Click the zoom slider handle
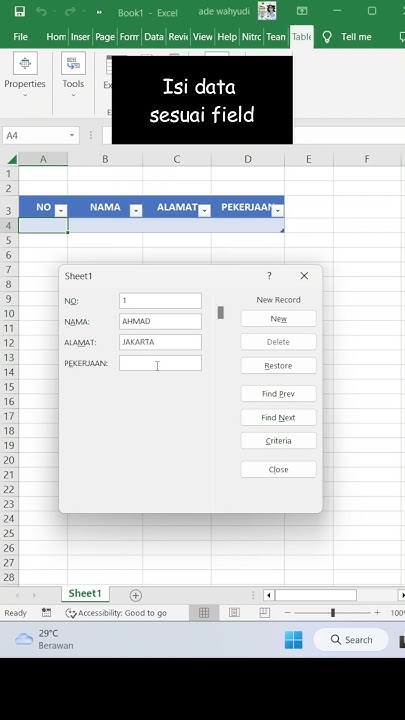405x720 pixels. pyautogui.click(x=333, y=613)
